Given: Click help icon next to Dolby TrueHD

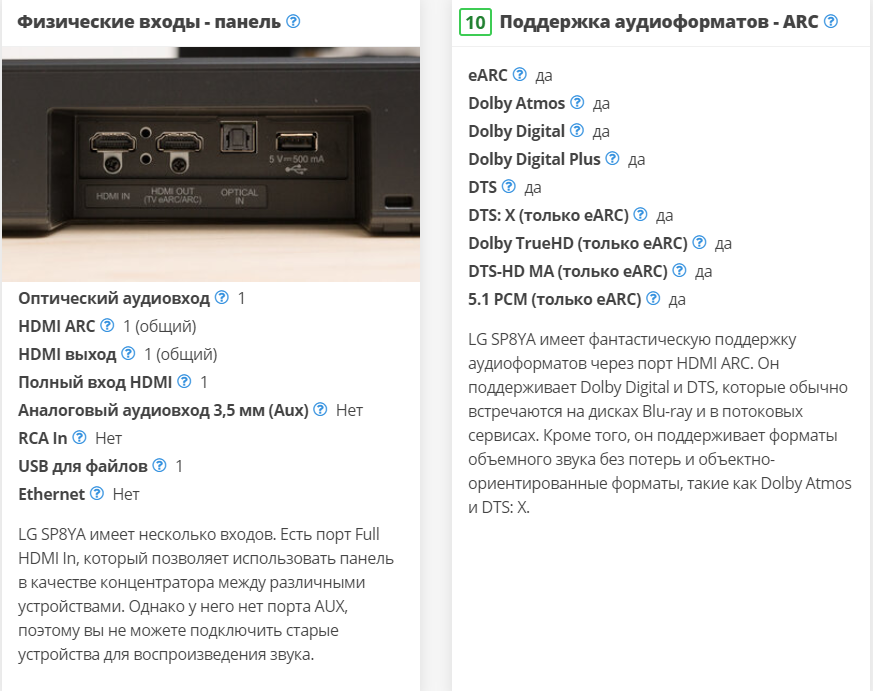Looking at the screenshot, I should tap(699, 242).
